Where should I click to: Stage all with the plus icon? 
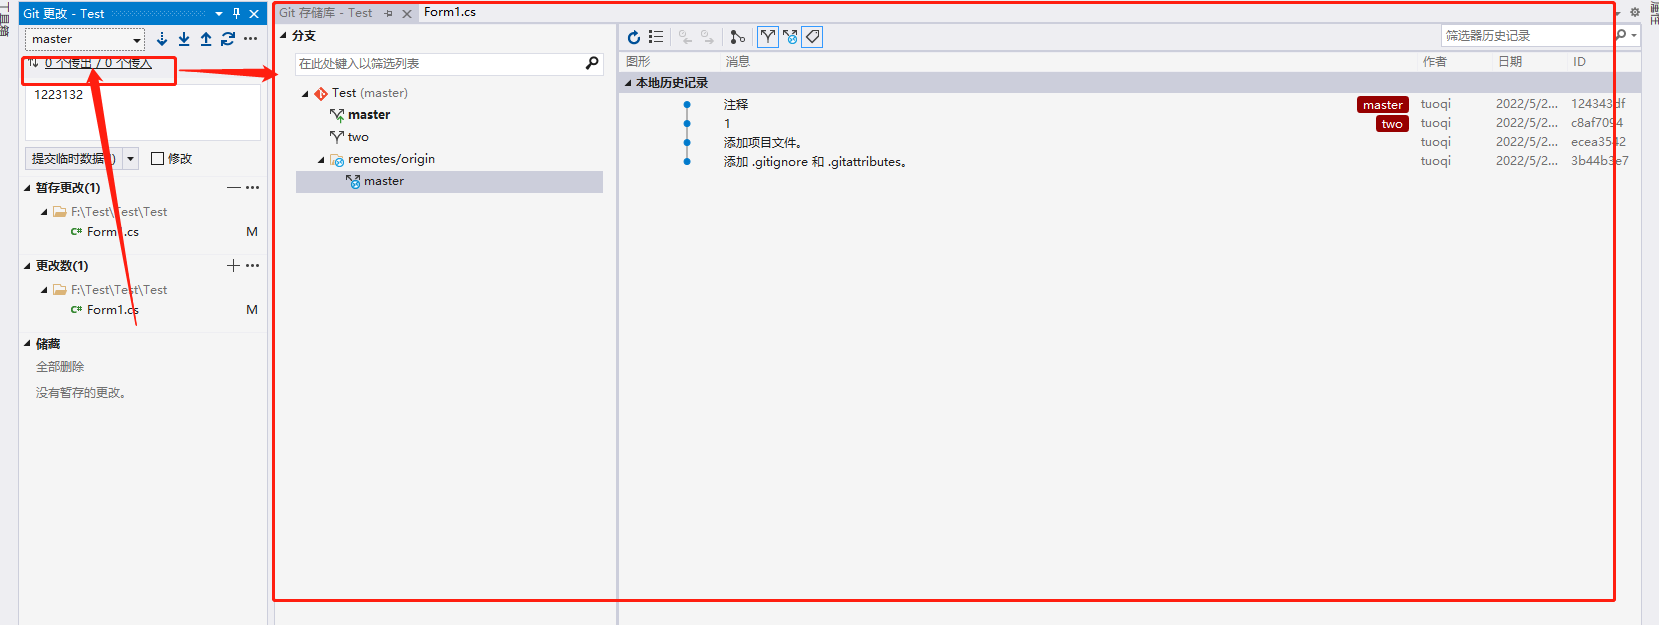click(233, 265)
